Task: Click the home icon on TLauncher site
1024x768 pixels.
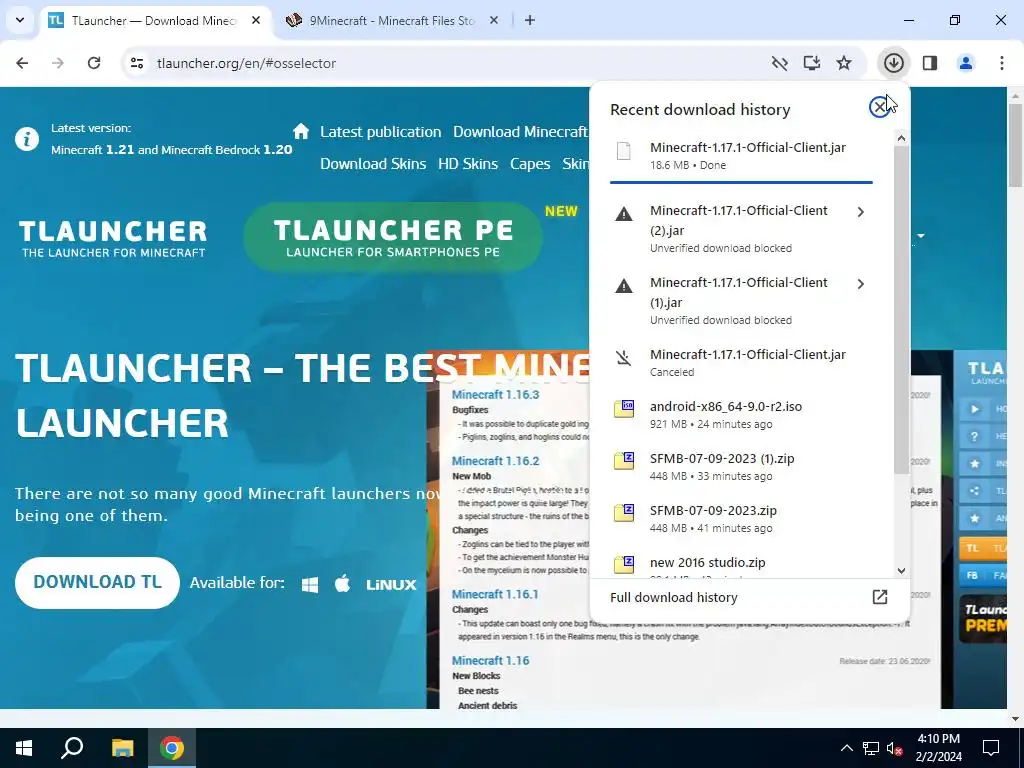Action: pyautogui.click(x=301, y=131)
